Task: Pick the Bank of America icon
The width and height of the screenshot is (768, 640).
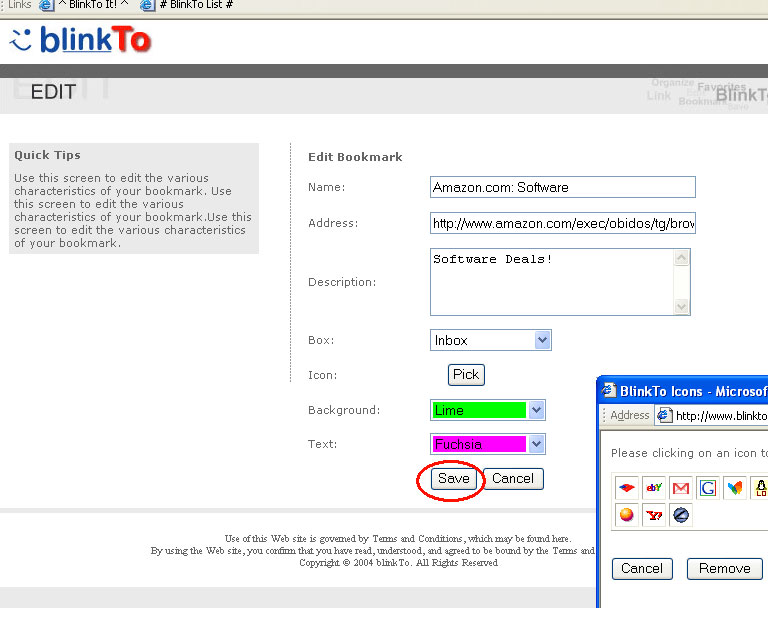Action: 626,488
